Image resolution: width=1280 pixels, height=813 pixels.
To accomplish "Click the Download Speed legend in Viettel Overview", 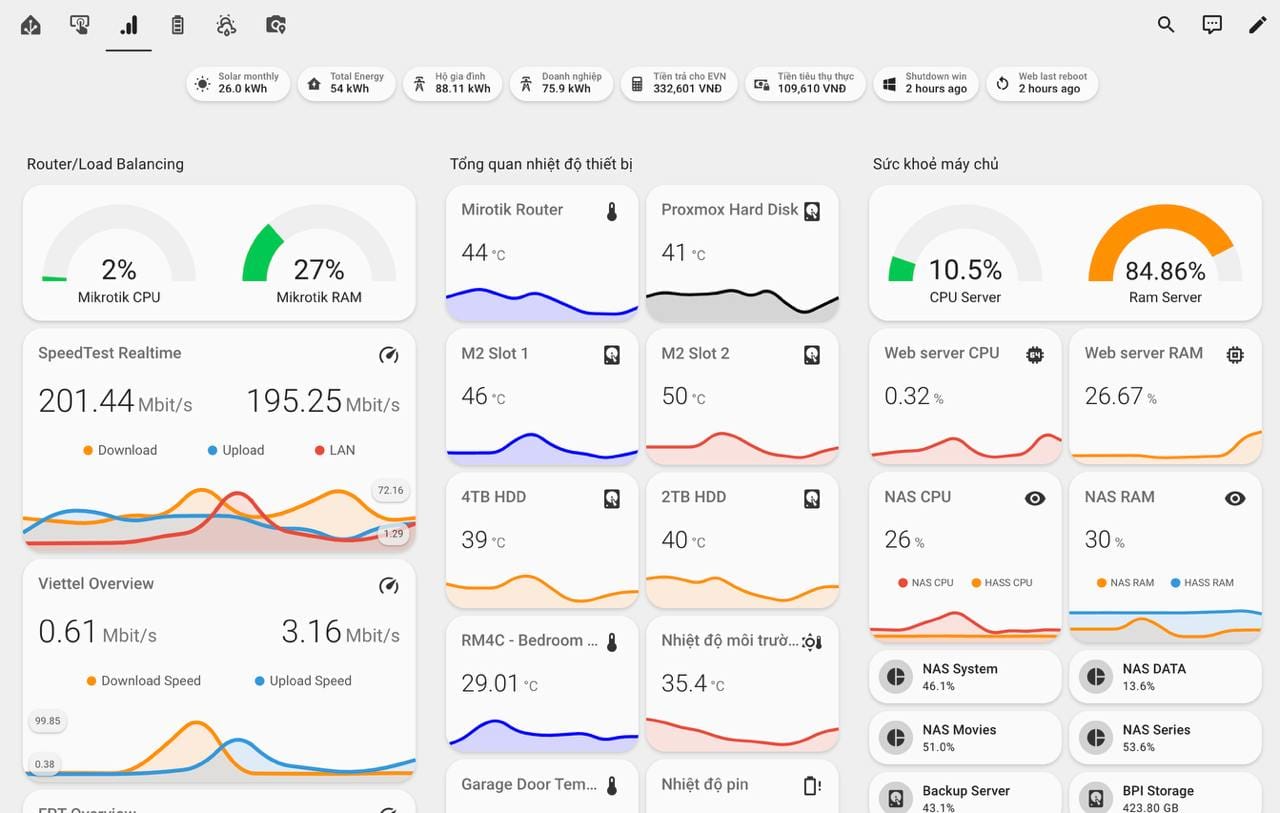I will click(x=144, y=681).
